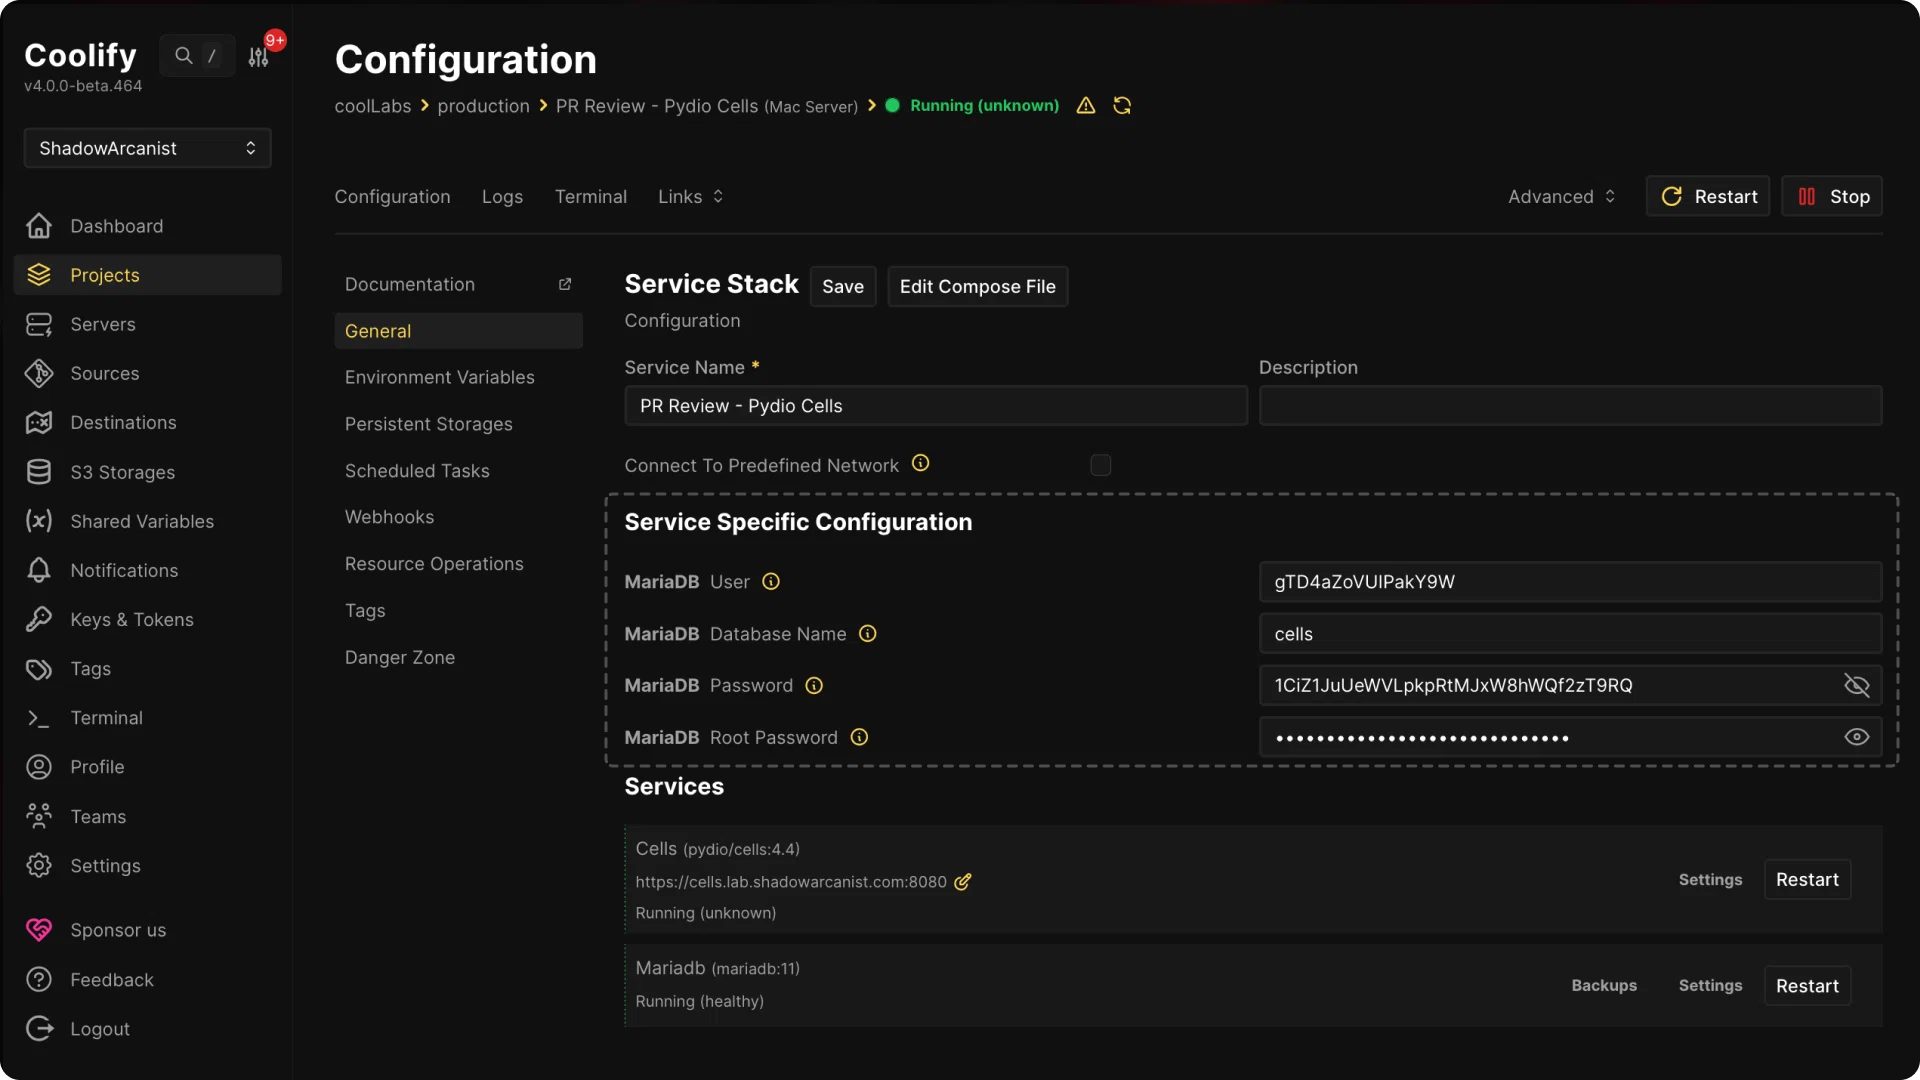The width and height of the screenshot is (1920, 1080).
Task: Open the Environment Variables section
Action: 440,377
